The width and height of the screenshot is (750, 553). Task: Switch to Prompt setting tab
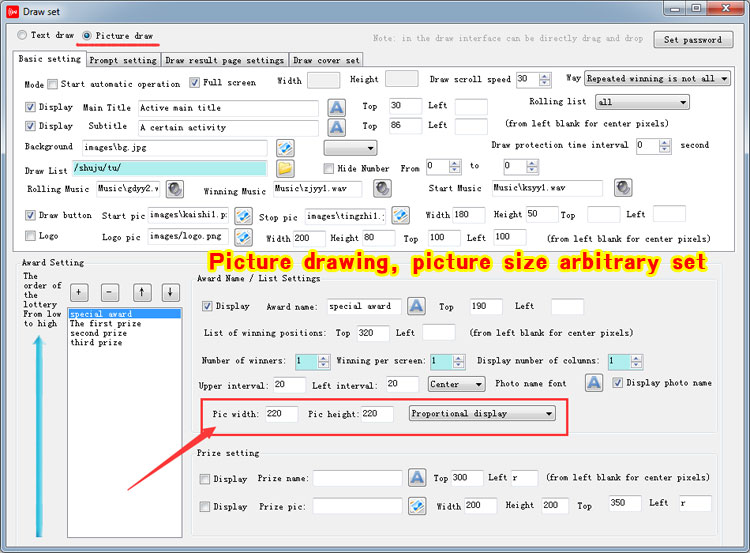(123, 60)
